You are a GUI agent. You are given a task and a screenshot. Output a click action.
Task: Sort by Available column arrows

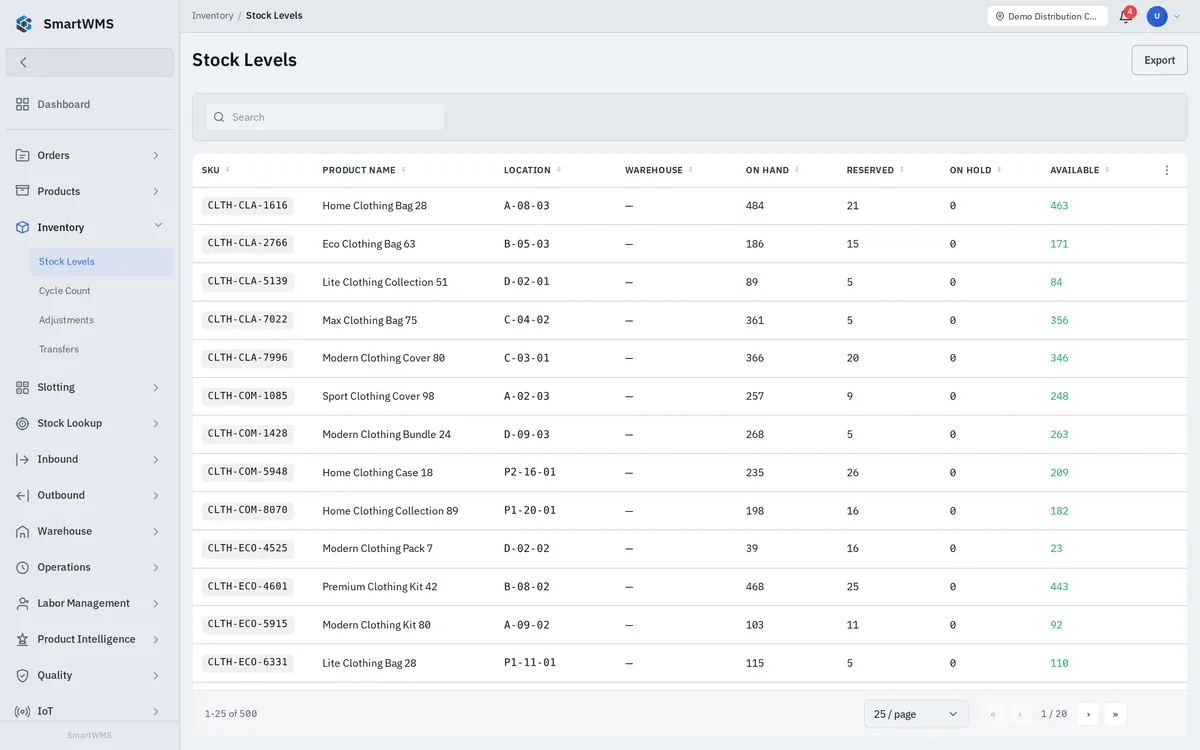1107,170
